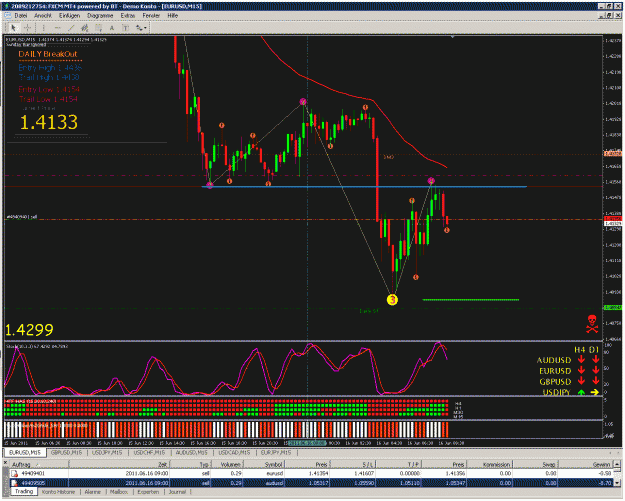The width and height of the screenshot is (625, 501).
Task: Click the USDJPY green up arrow
Action: (582, 392)
